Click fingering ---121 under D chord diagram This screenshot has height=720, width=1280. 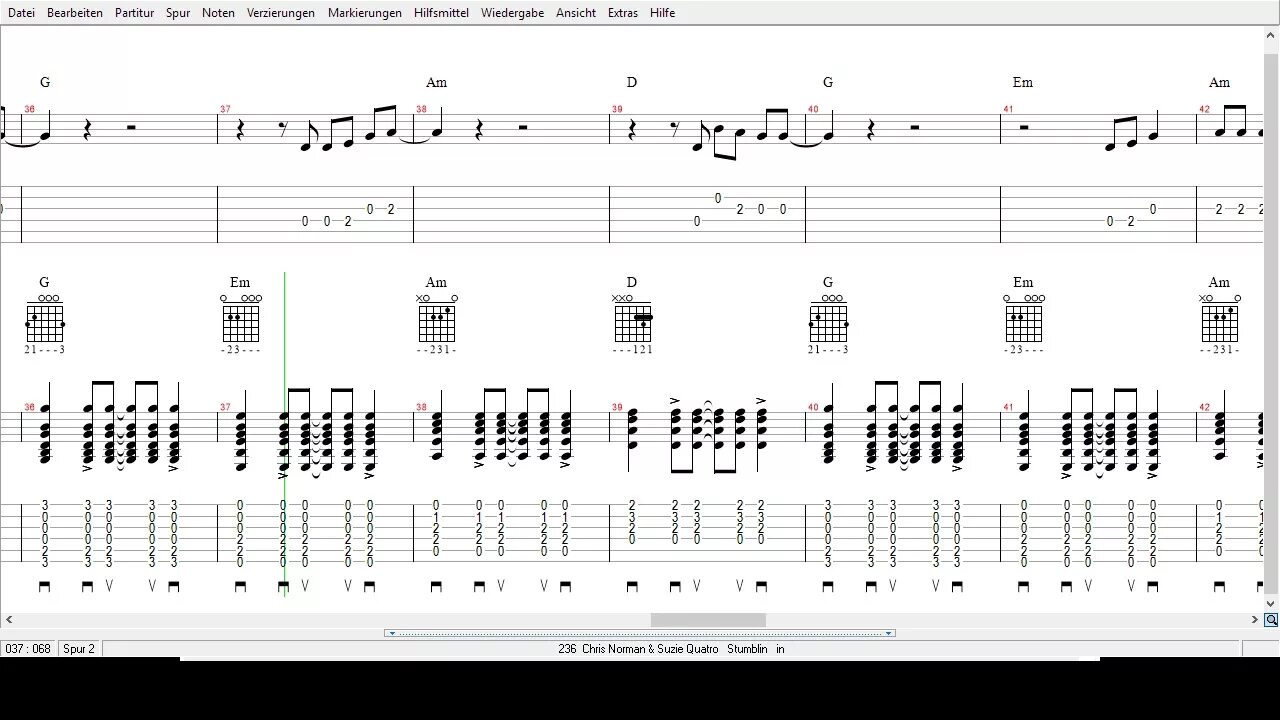point(633,350)
